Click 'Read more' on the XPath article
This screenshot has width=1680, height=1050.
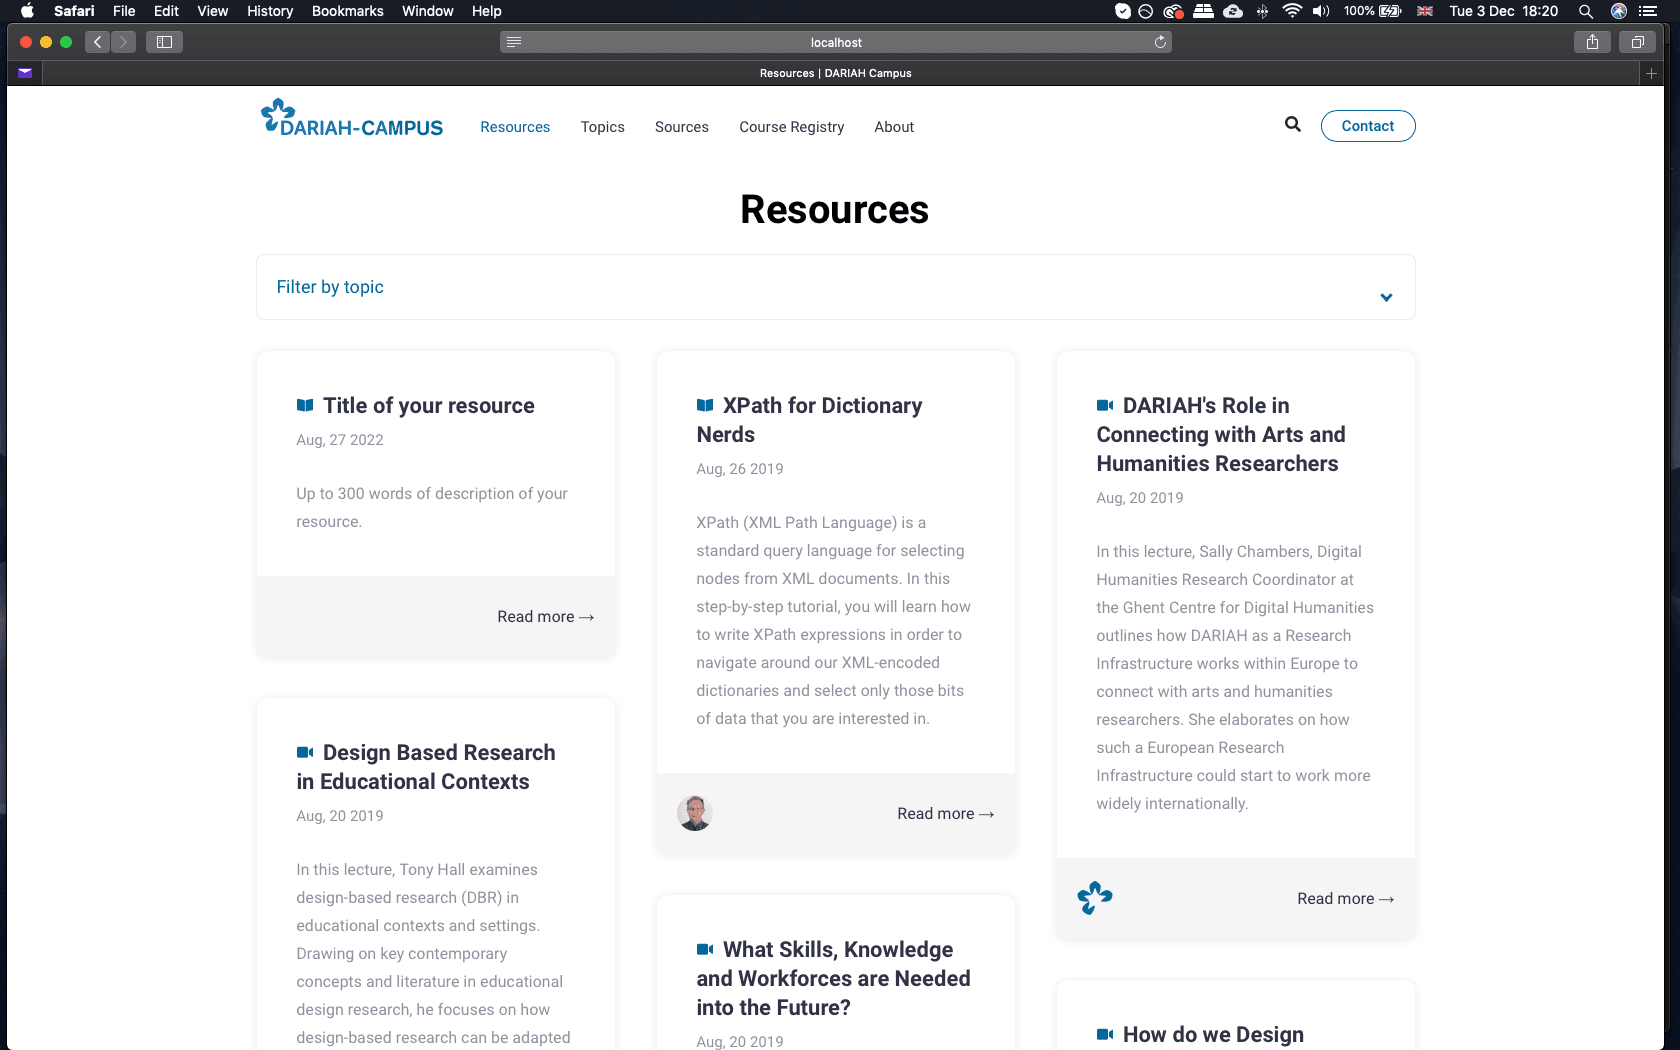pos(944,813)
